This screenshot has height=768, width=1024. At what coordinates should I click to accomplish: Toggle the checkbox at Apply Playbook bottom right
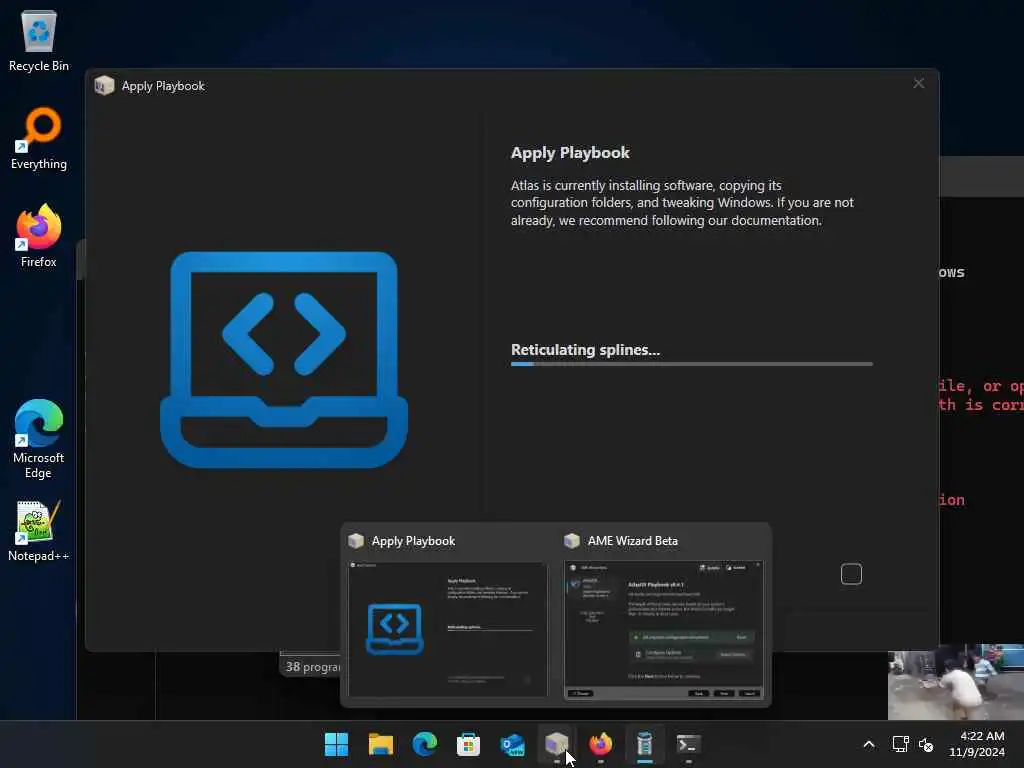click(851, 574)
